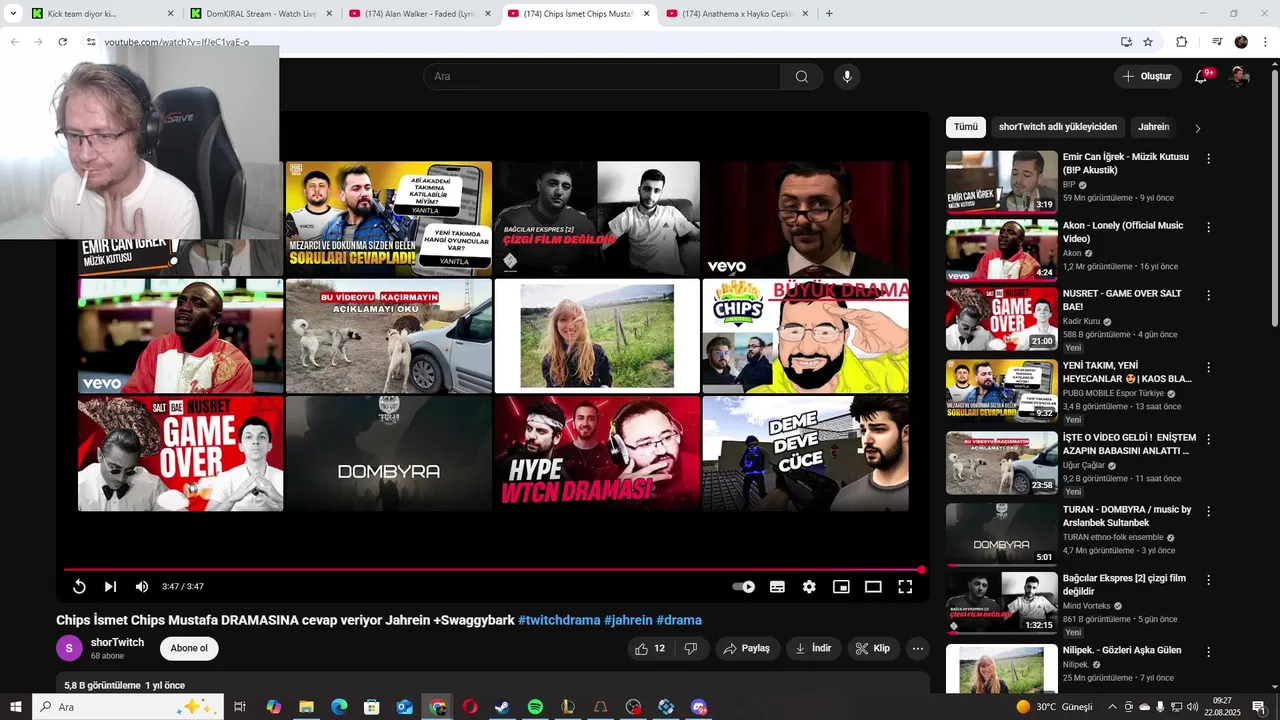1280x720 pixels.
Task: Open Steam from the taskbar
Action: point(502,707)
